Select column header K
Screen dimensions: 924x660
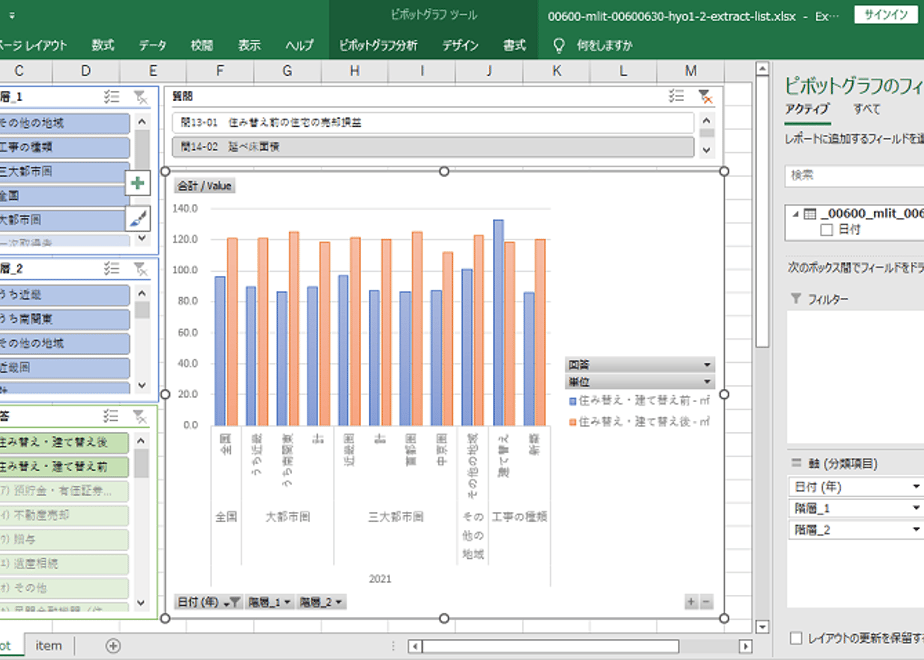(556, 71)
